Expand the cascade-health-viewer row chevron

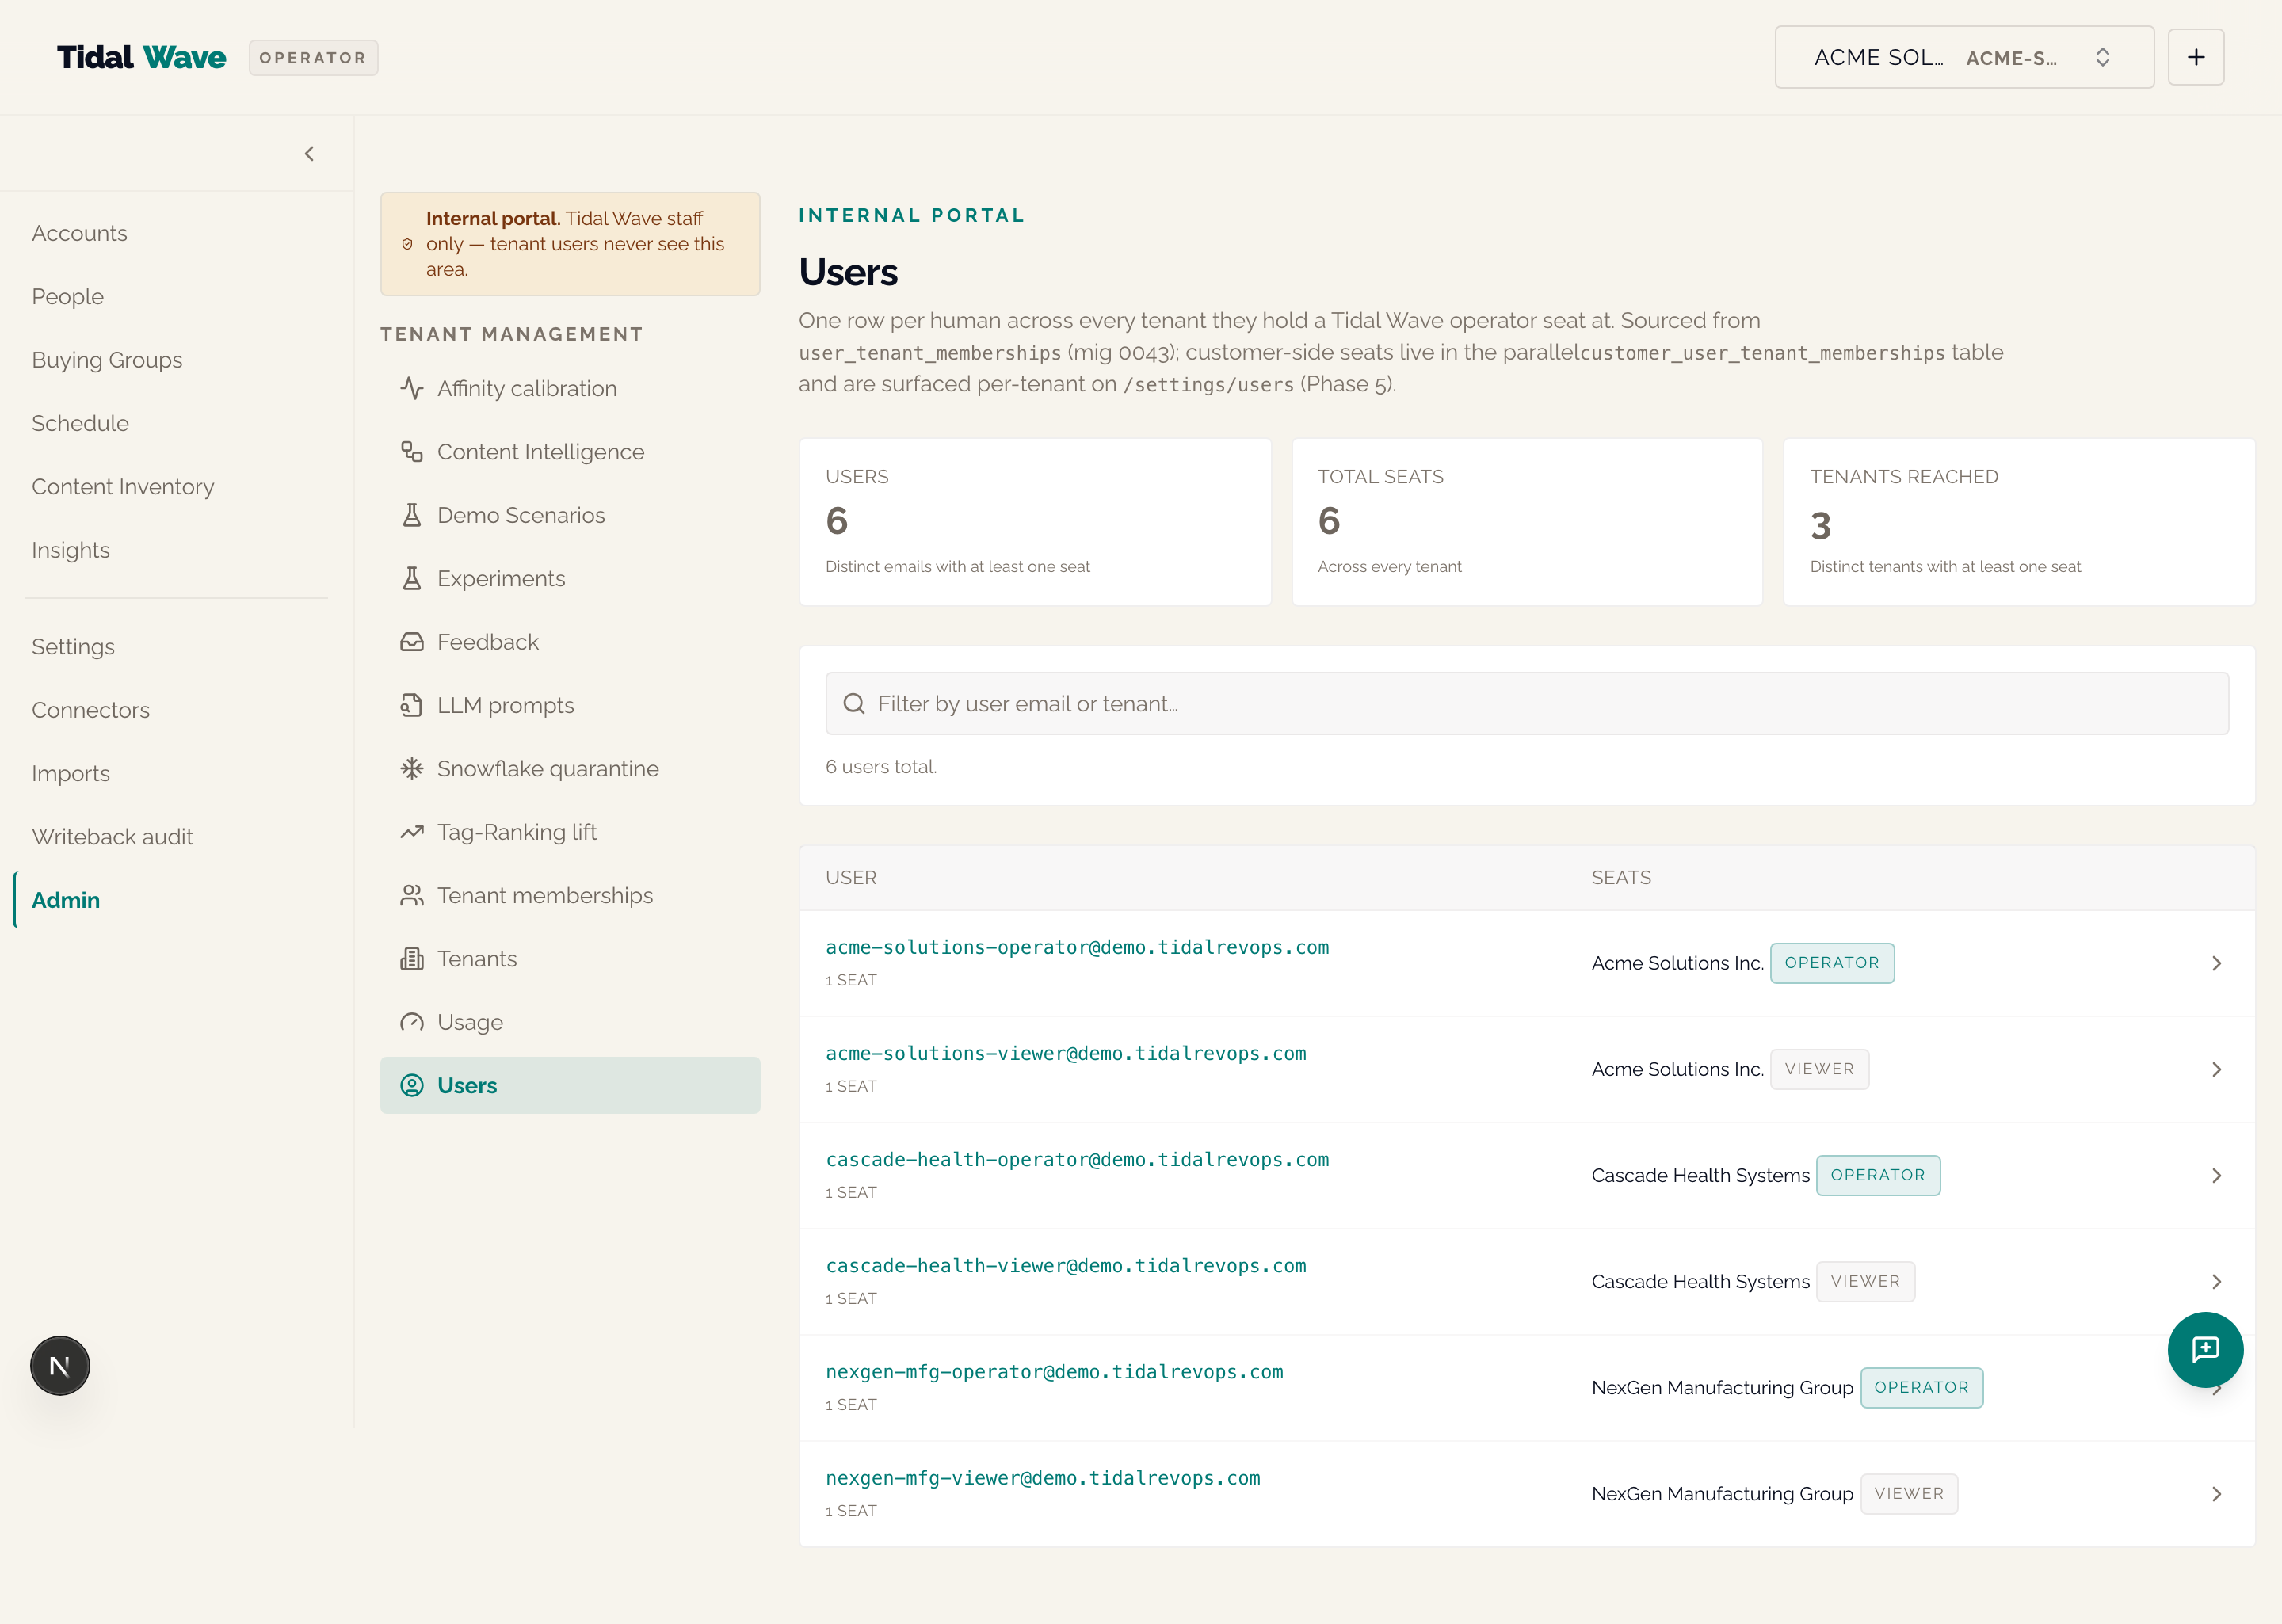point(2216,1281)
